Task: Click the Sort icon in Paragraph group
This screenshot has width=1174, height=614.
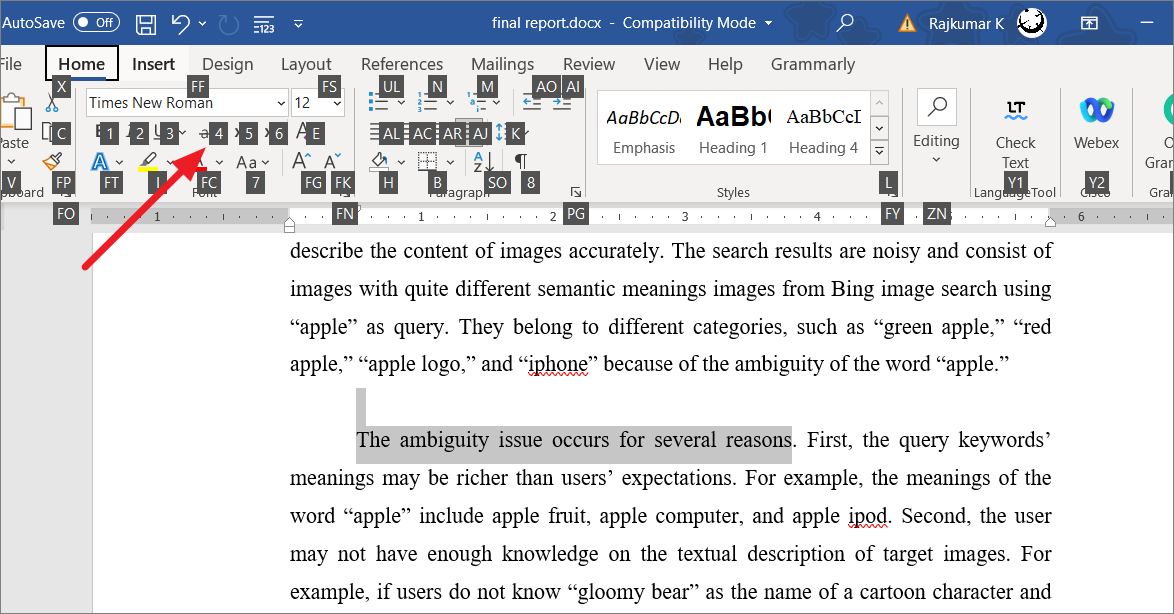Action: 481,160
